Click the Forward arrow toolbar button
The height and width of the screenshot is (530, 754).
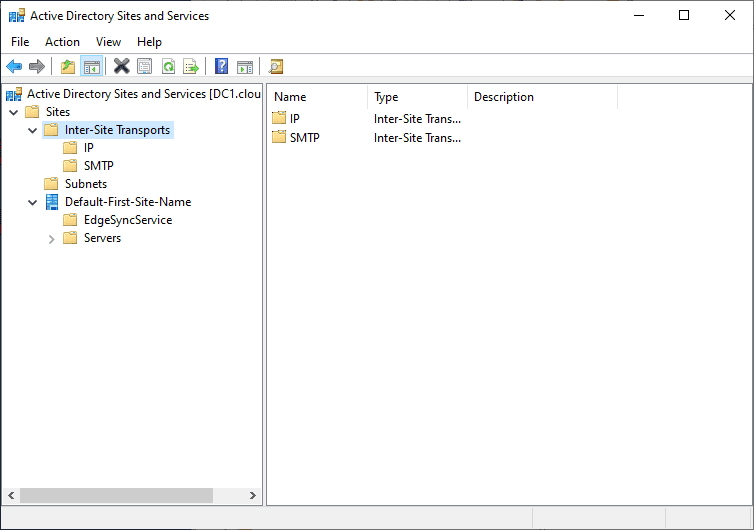point(37,66)
